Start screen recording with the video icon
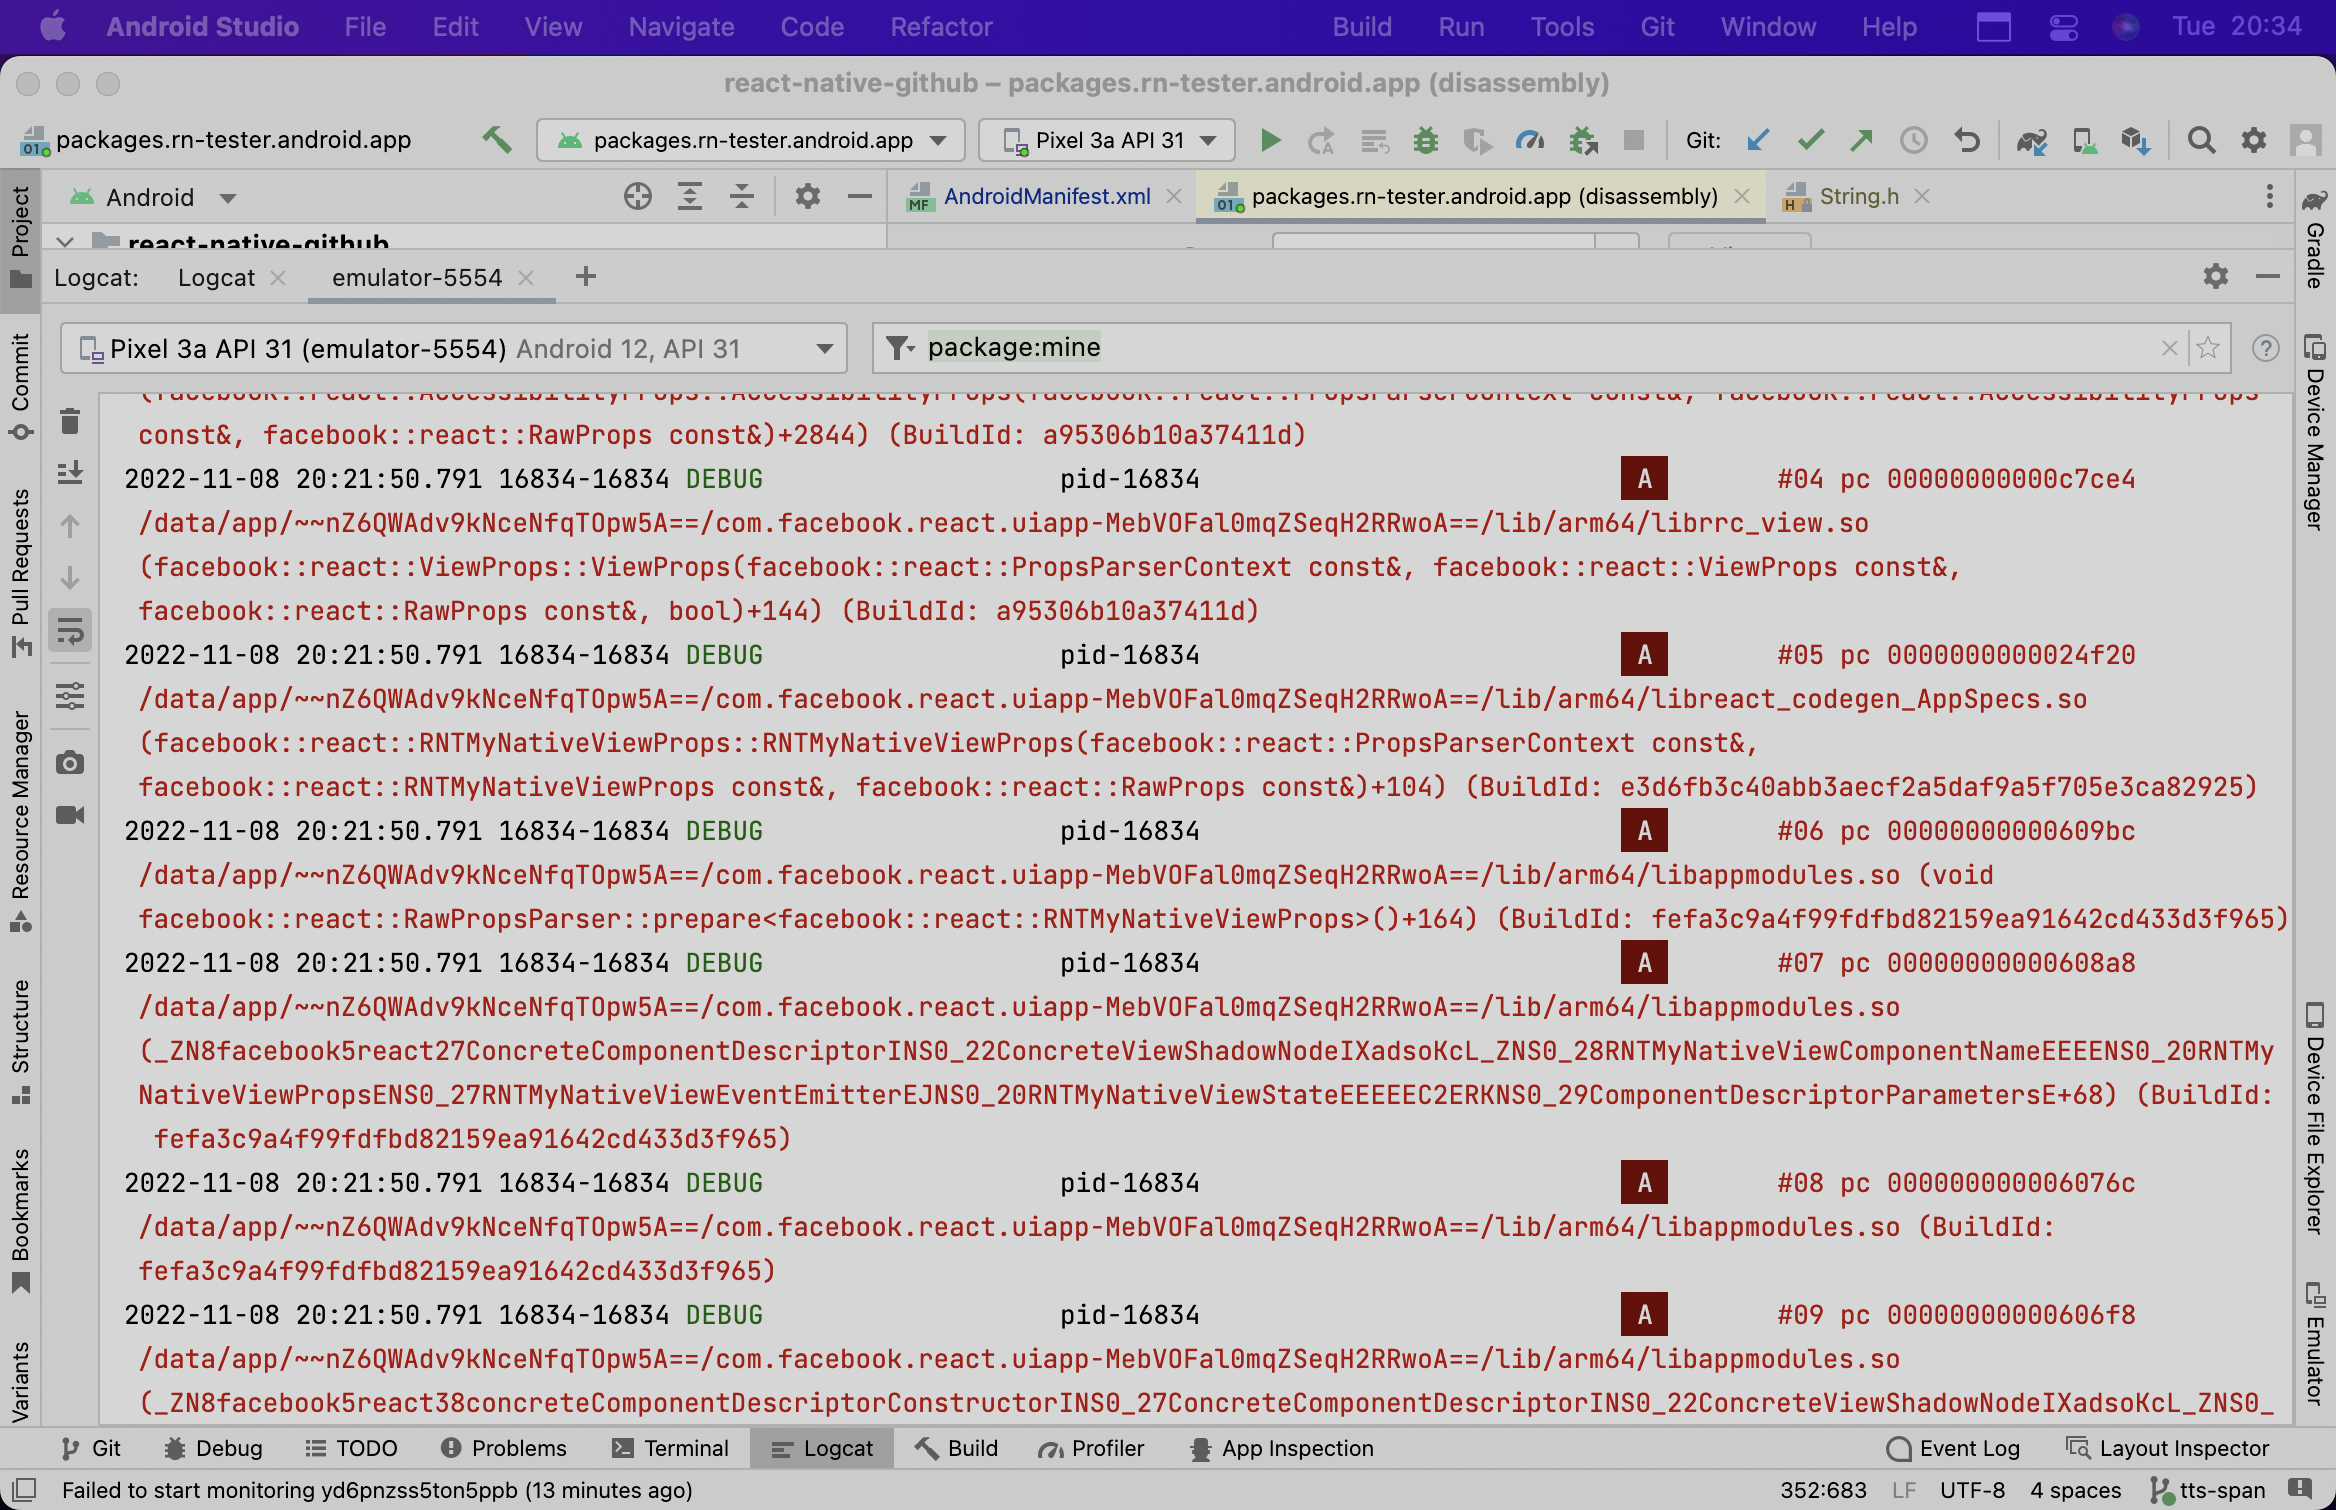The width and height of the screenshot is (2336, 1510). pyautogui.click(x=70, y=815)
